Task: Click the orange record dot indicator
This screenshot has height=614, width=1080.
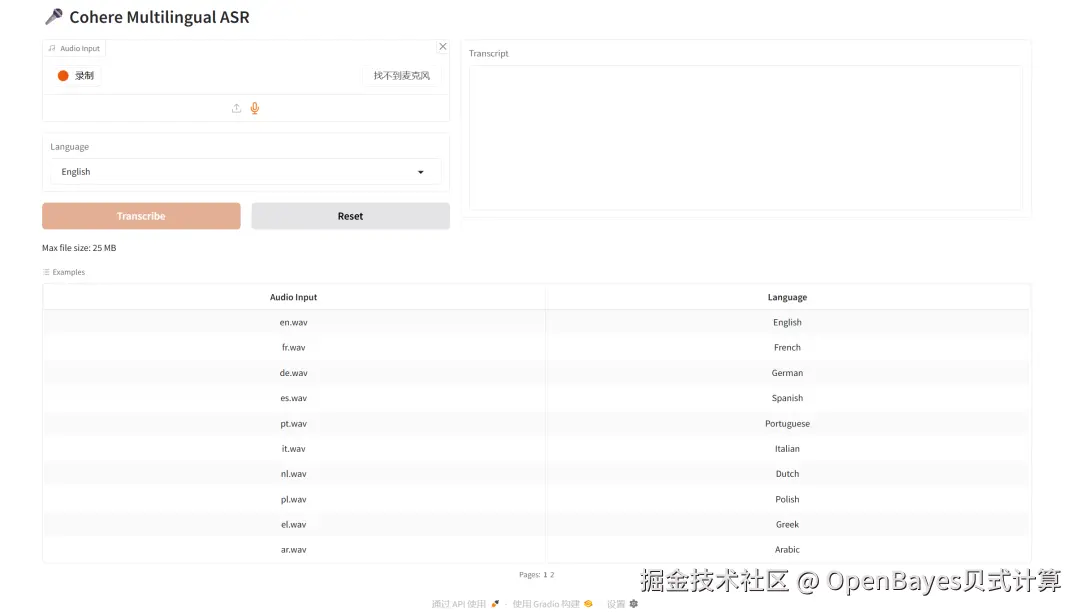Action: [61, 75]
